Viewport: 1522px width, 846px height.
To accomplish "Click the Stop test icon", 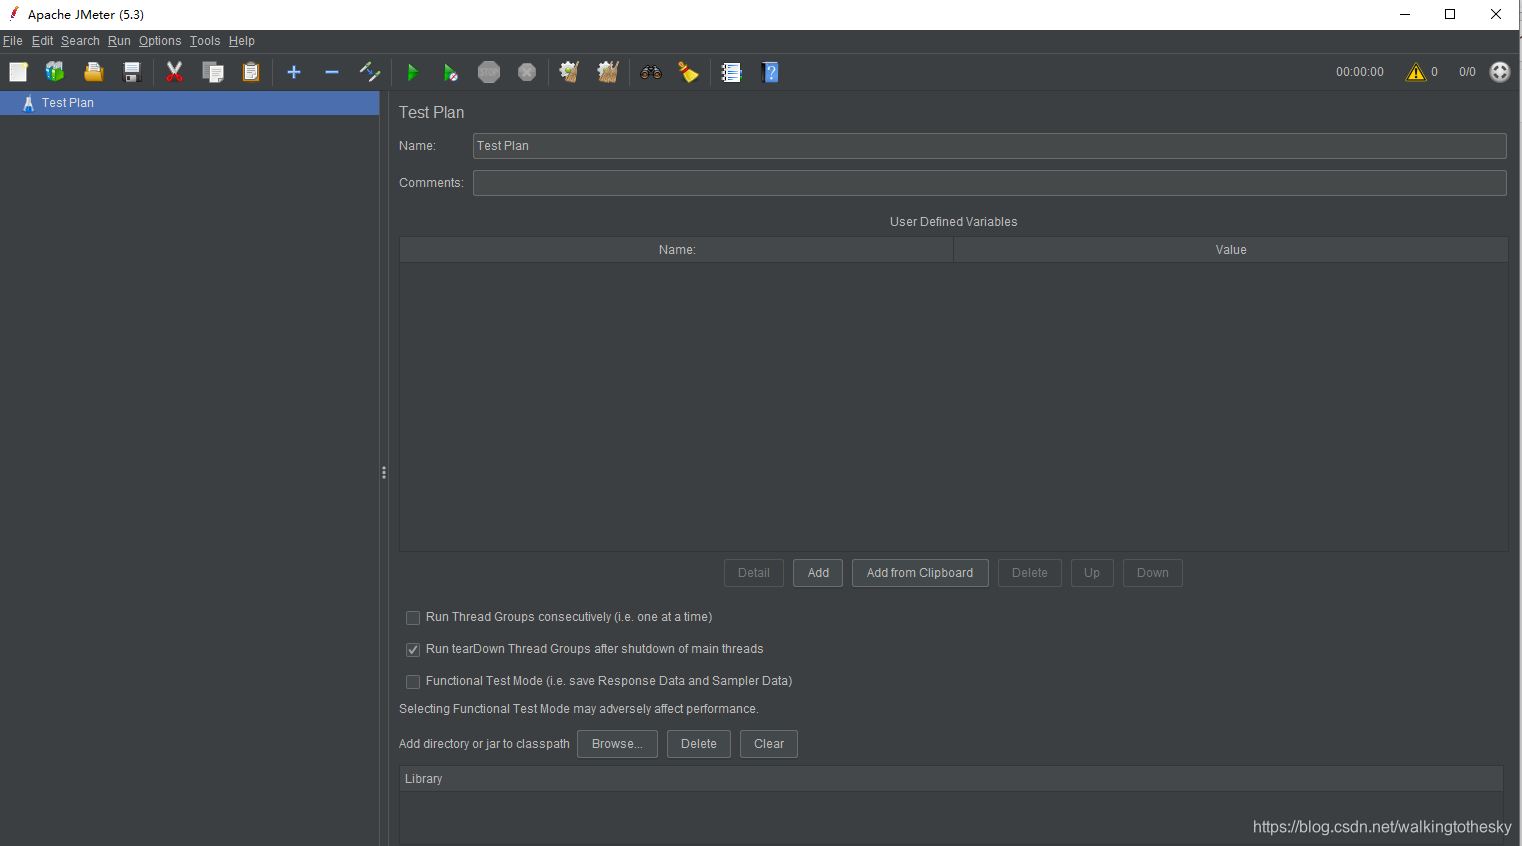I will point(489,72).
